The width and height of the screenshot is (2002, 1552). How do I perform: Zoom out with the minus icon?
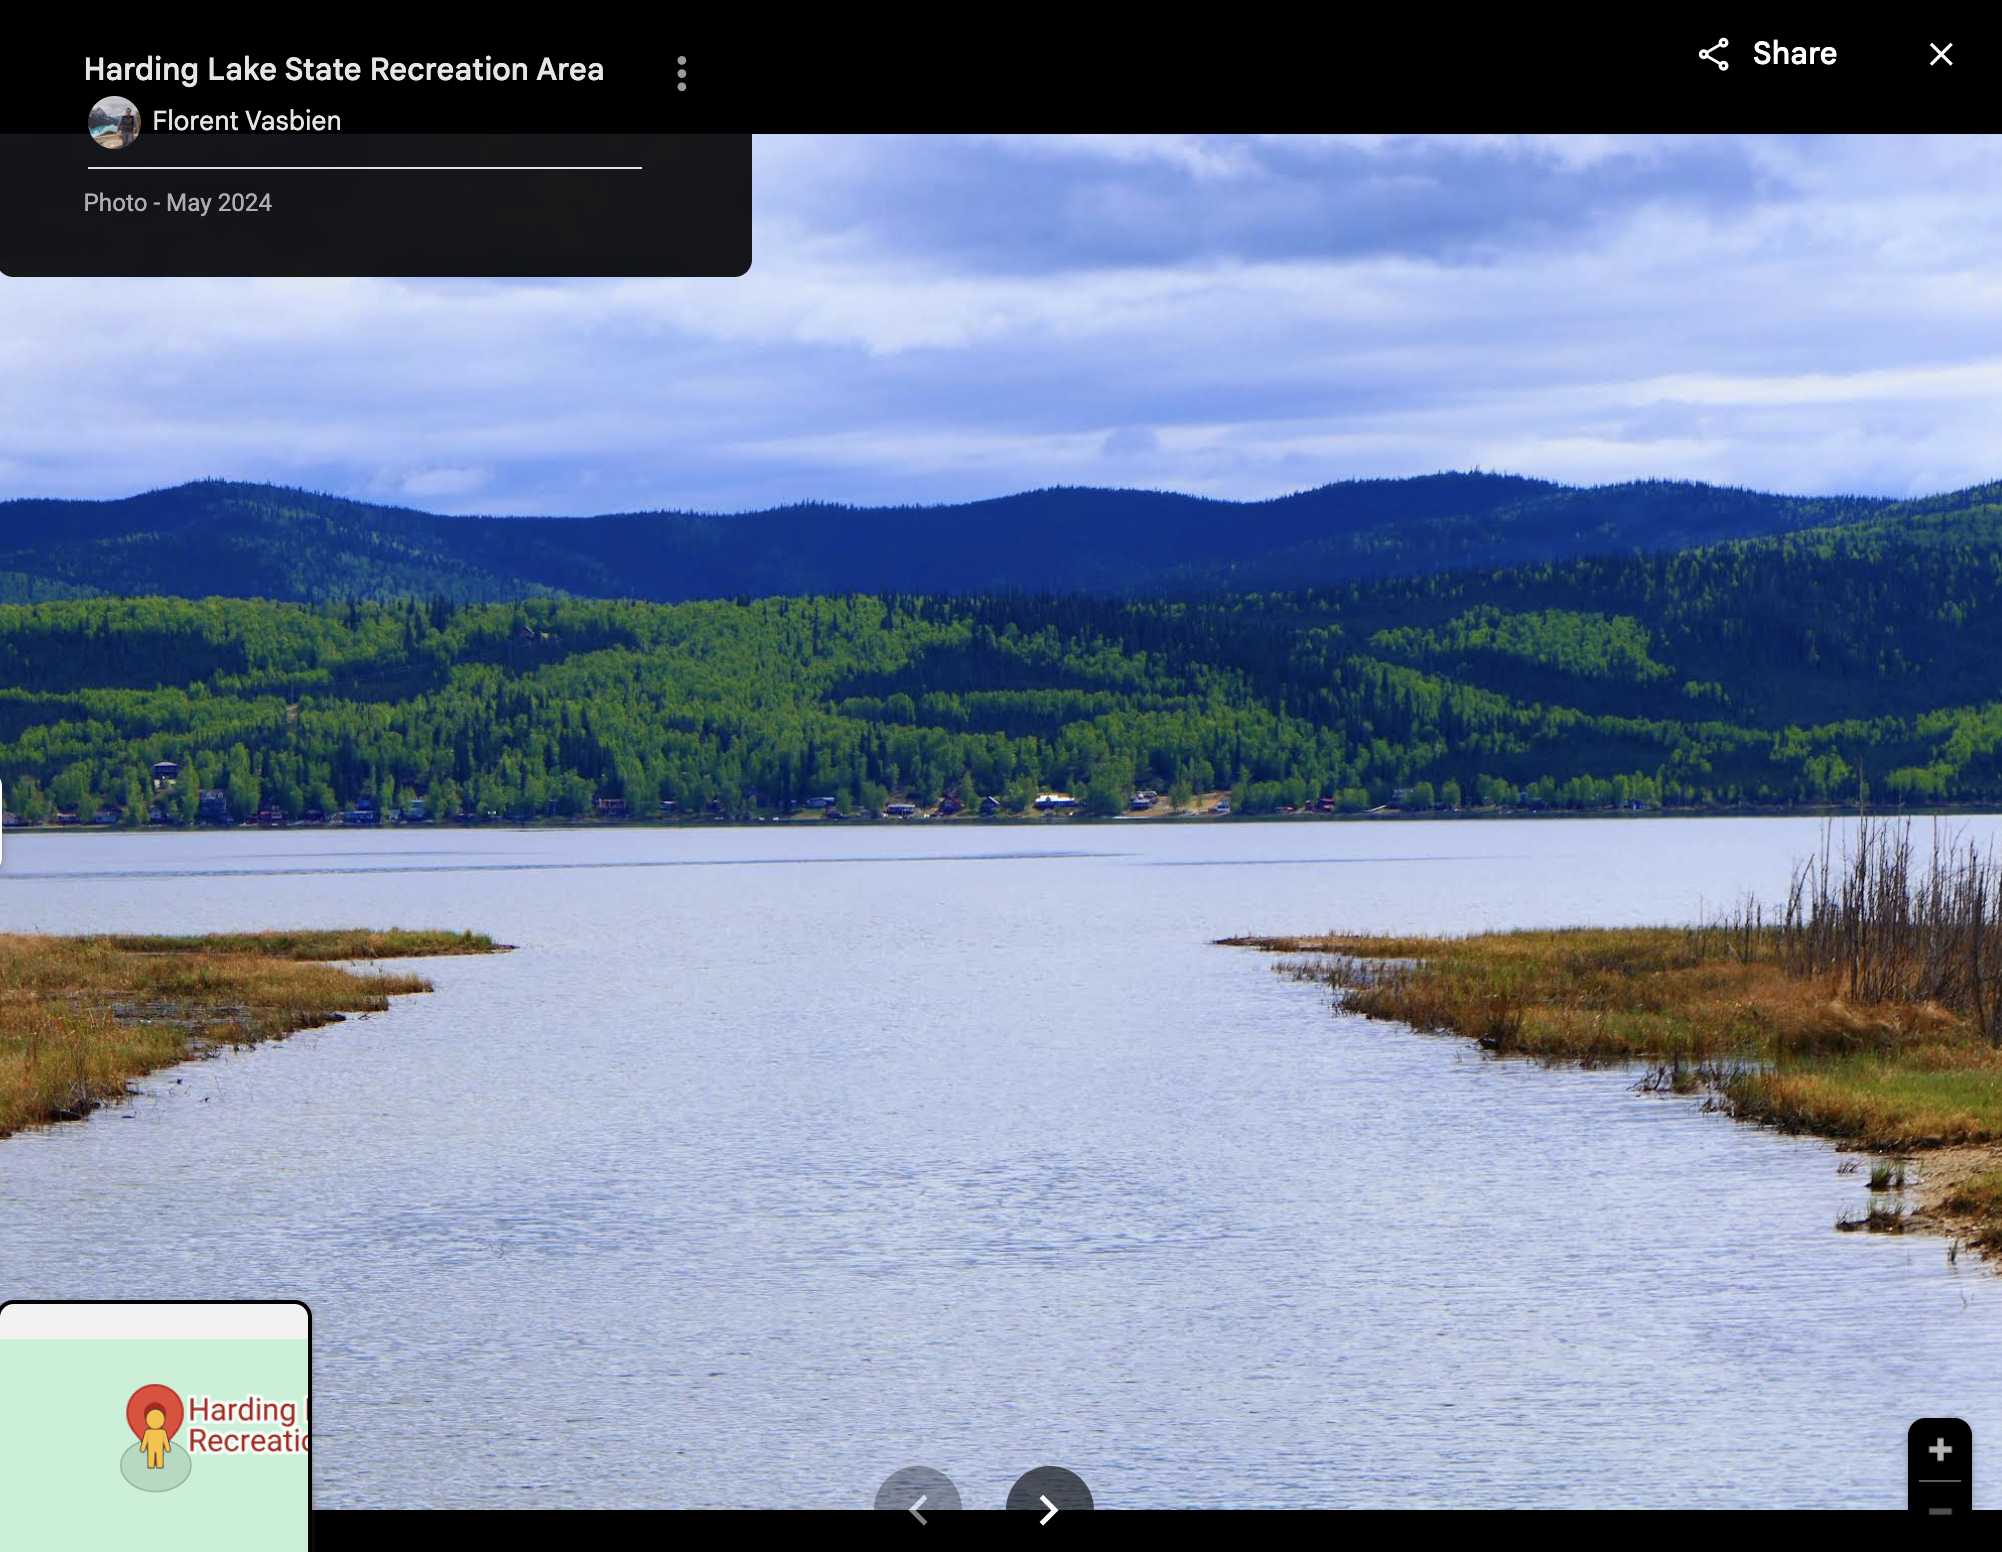pos(1939,1513)
